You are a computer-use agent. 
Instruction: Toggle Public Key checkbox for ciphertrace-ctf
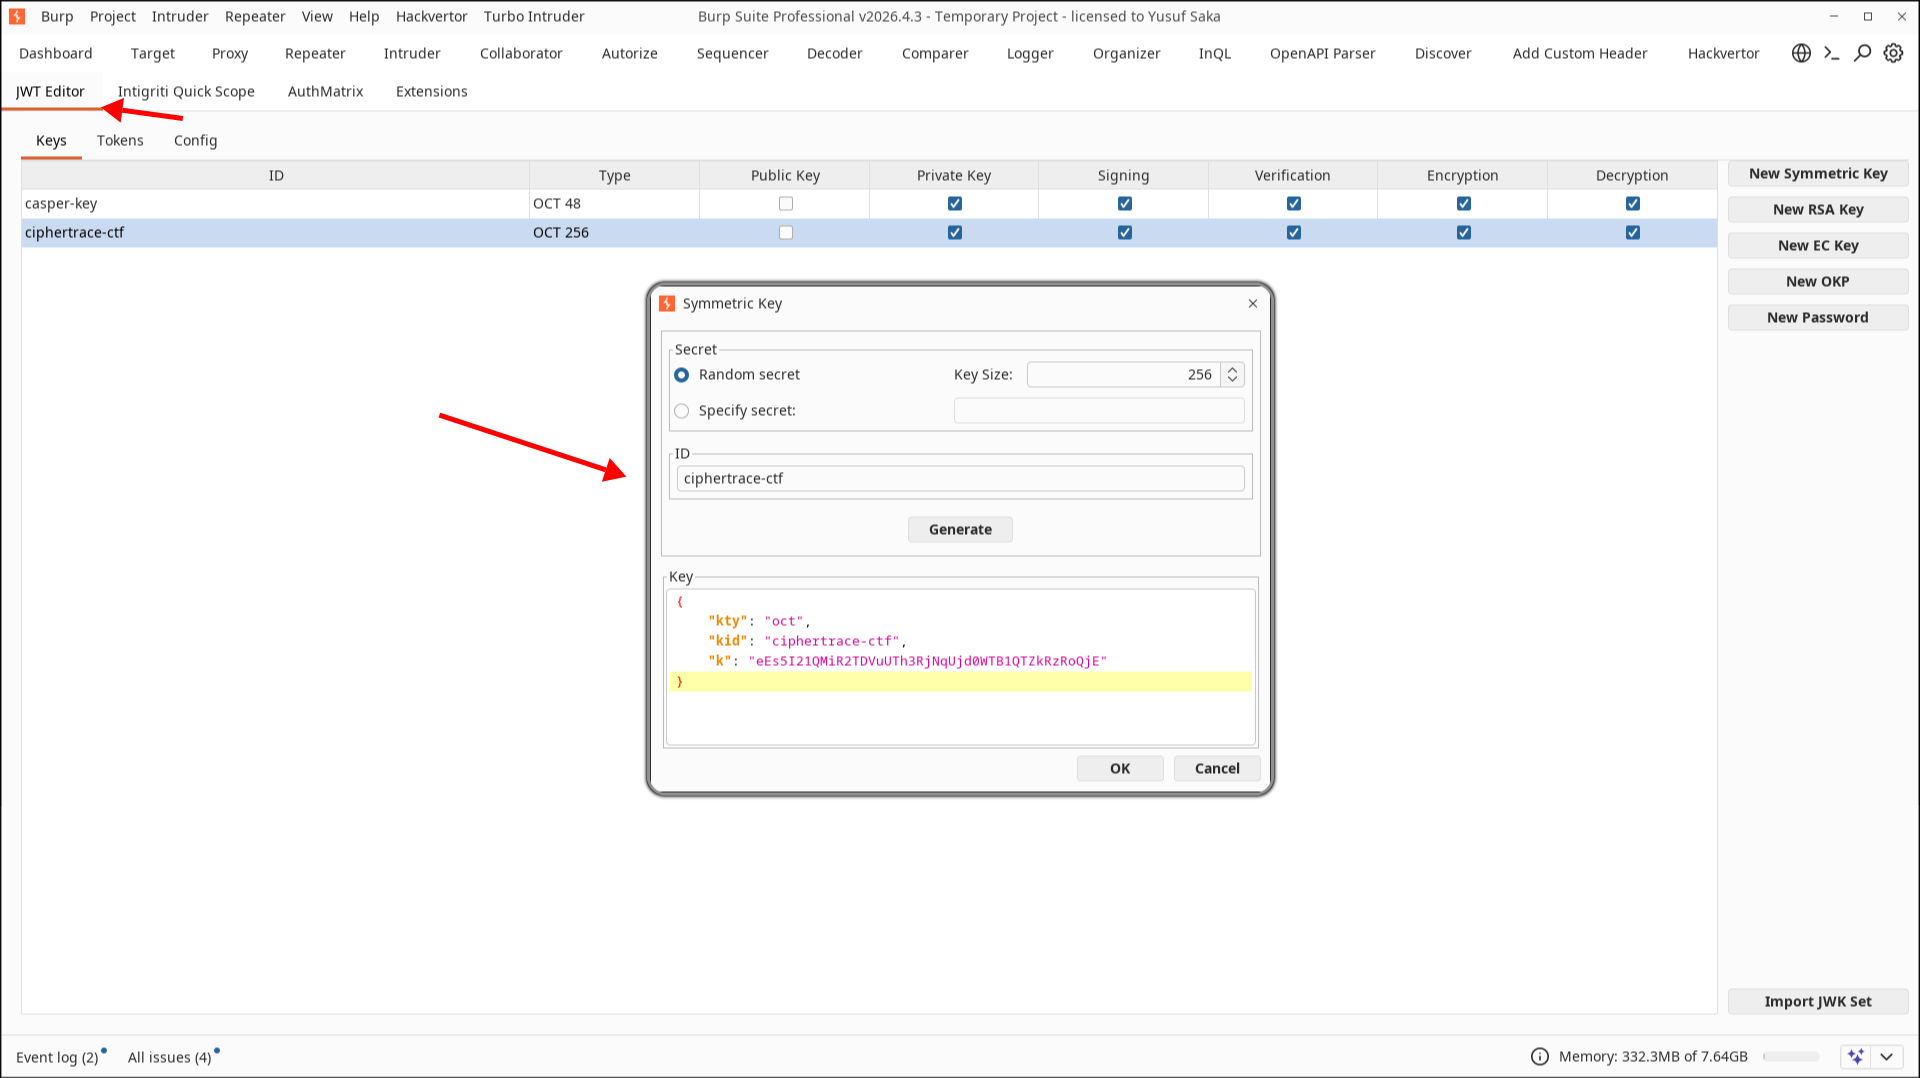point(786,233)
